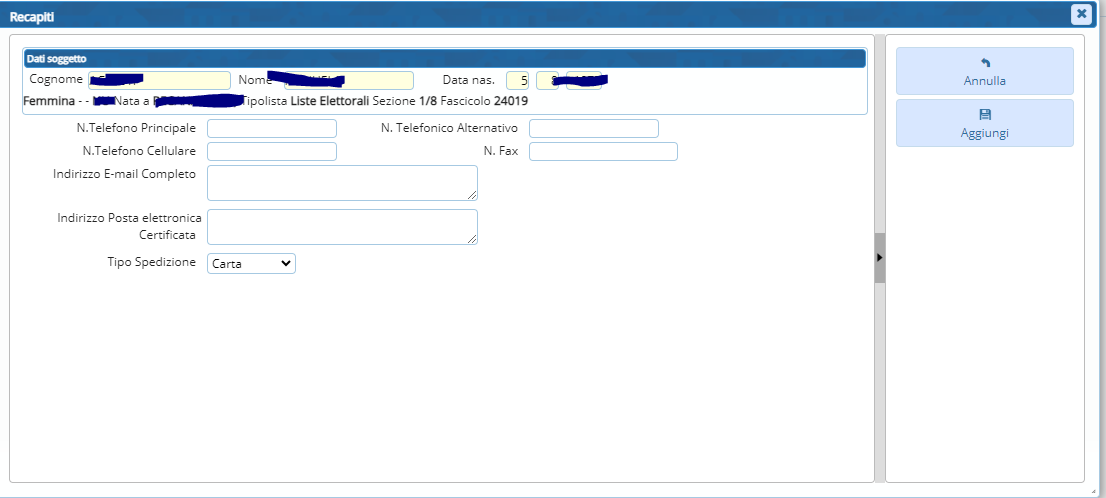Click the birth date day field
This screenshot has height=498, width=1106.
[x=517, y=80]
